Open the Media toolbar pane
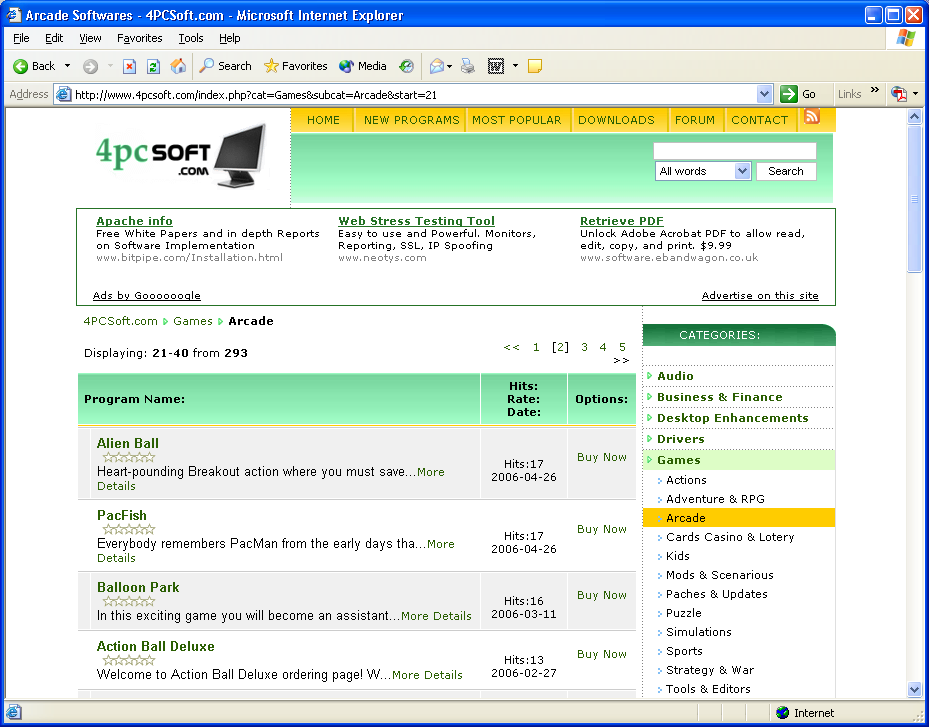The height and width of the screenshot is (727, 929). click(363, 66)
